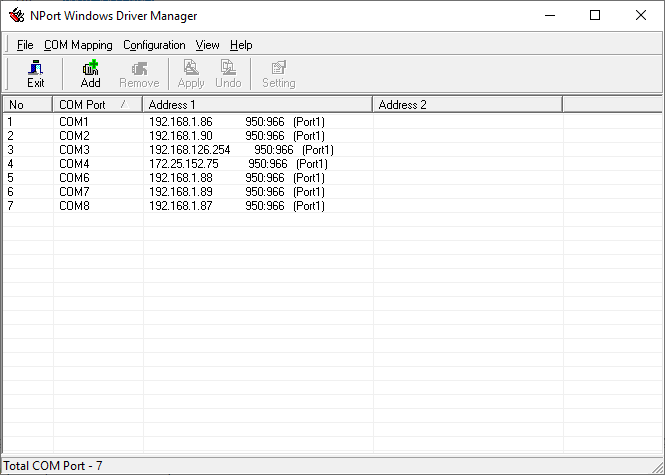Sort by the Address 1 column header
The height and width of the screenshot is (475, 665).
pos(258,105)
